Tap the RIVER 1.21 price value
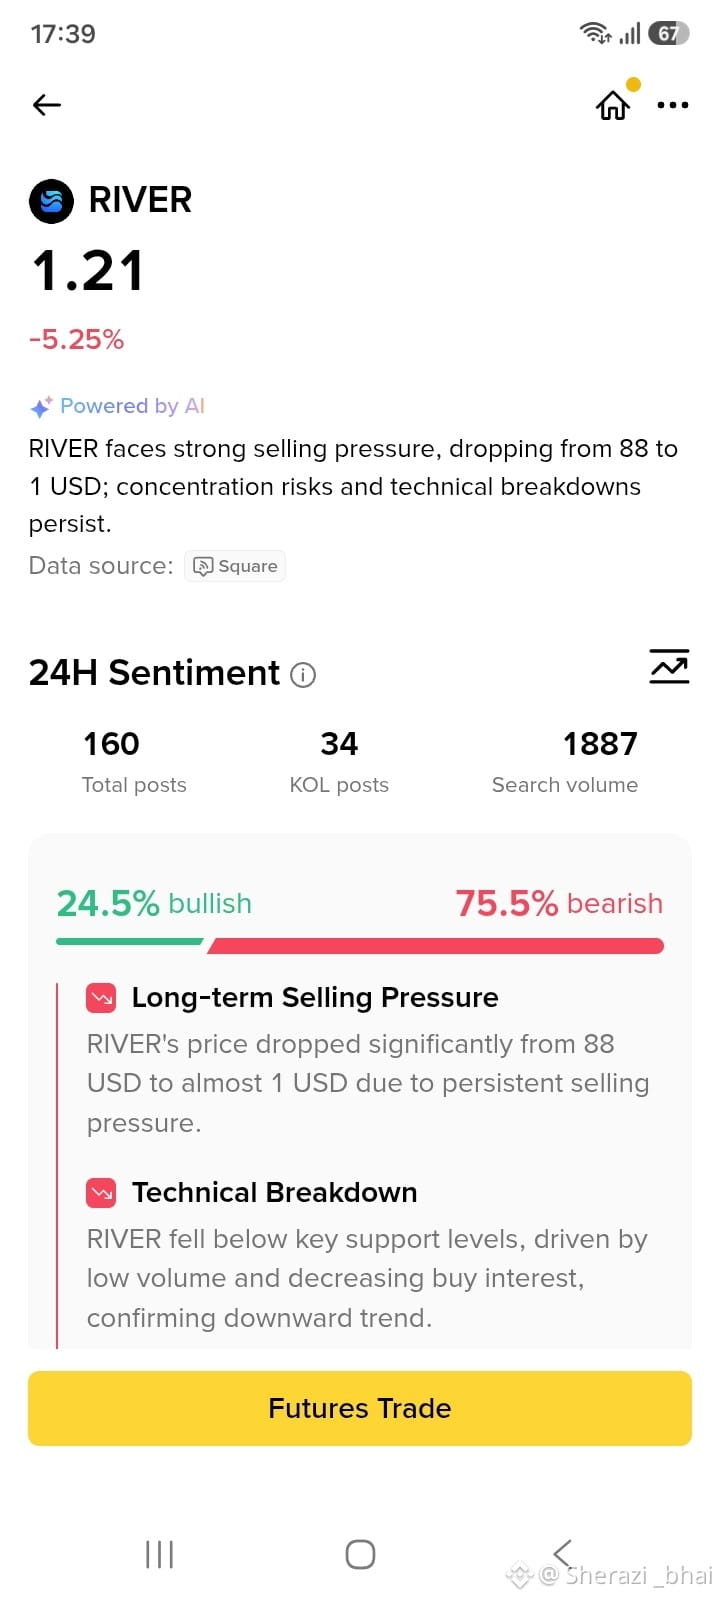Viewport: 720px width, 1600px height. [x=88, y=271]
